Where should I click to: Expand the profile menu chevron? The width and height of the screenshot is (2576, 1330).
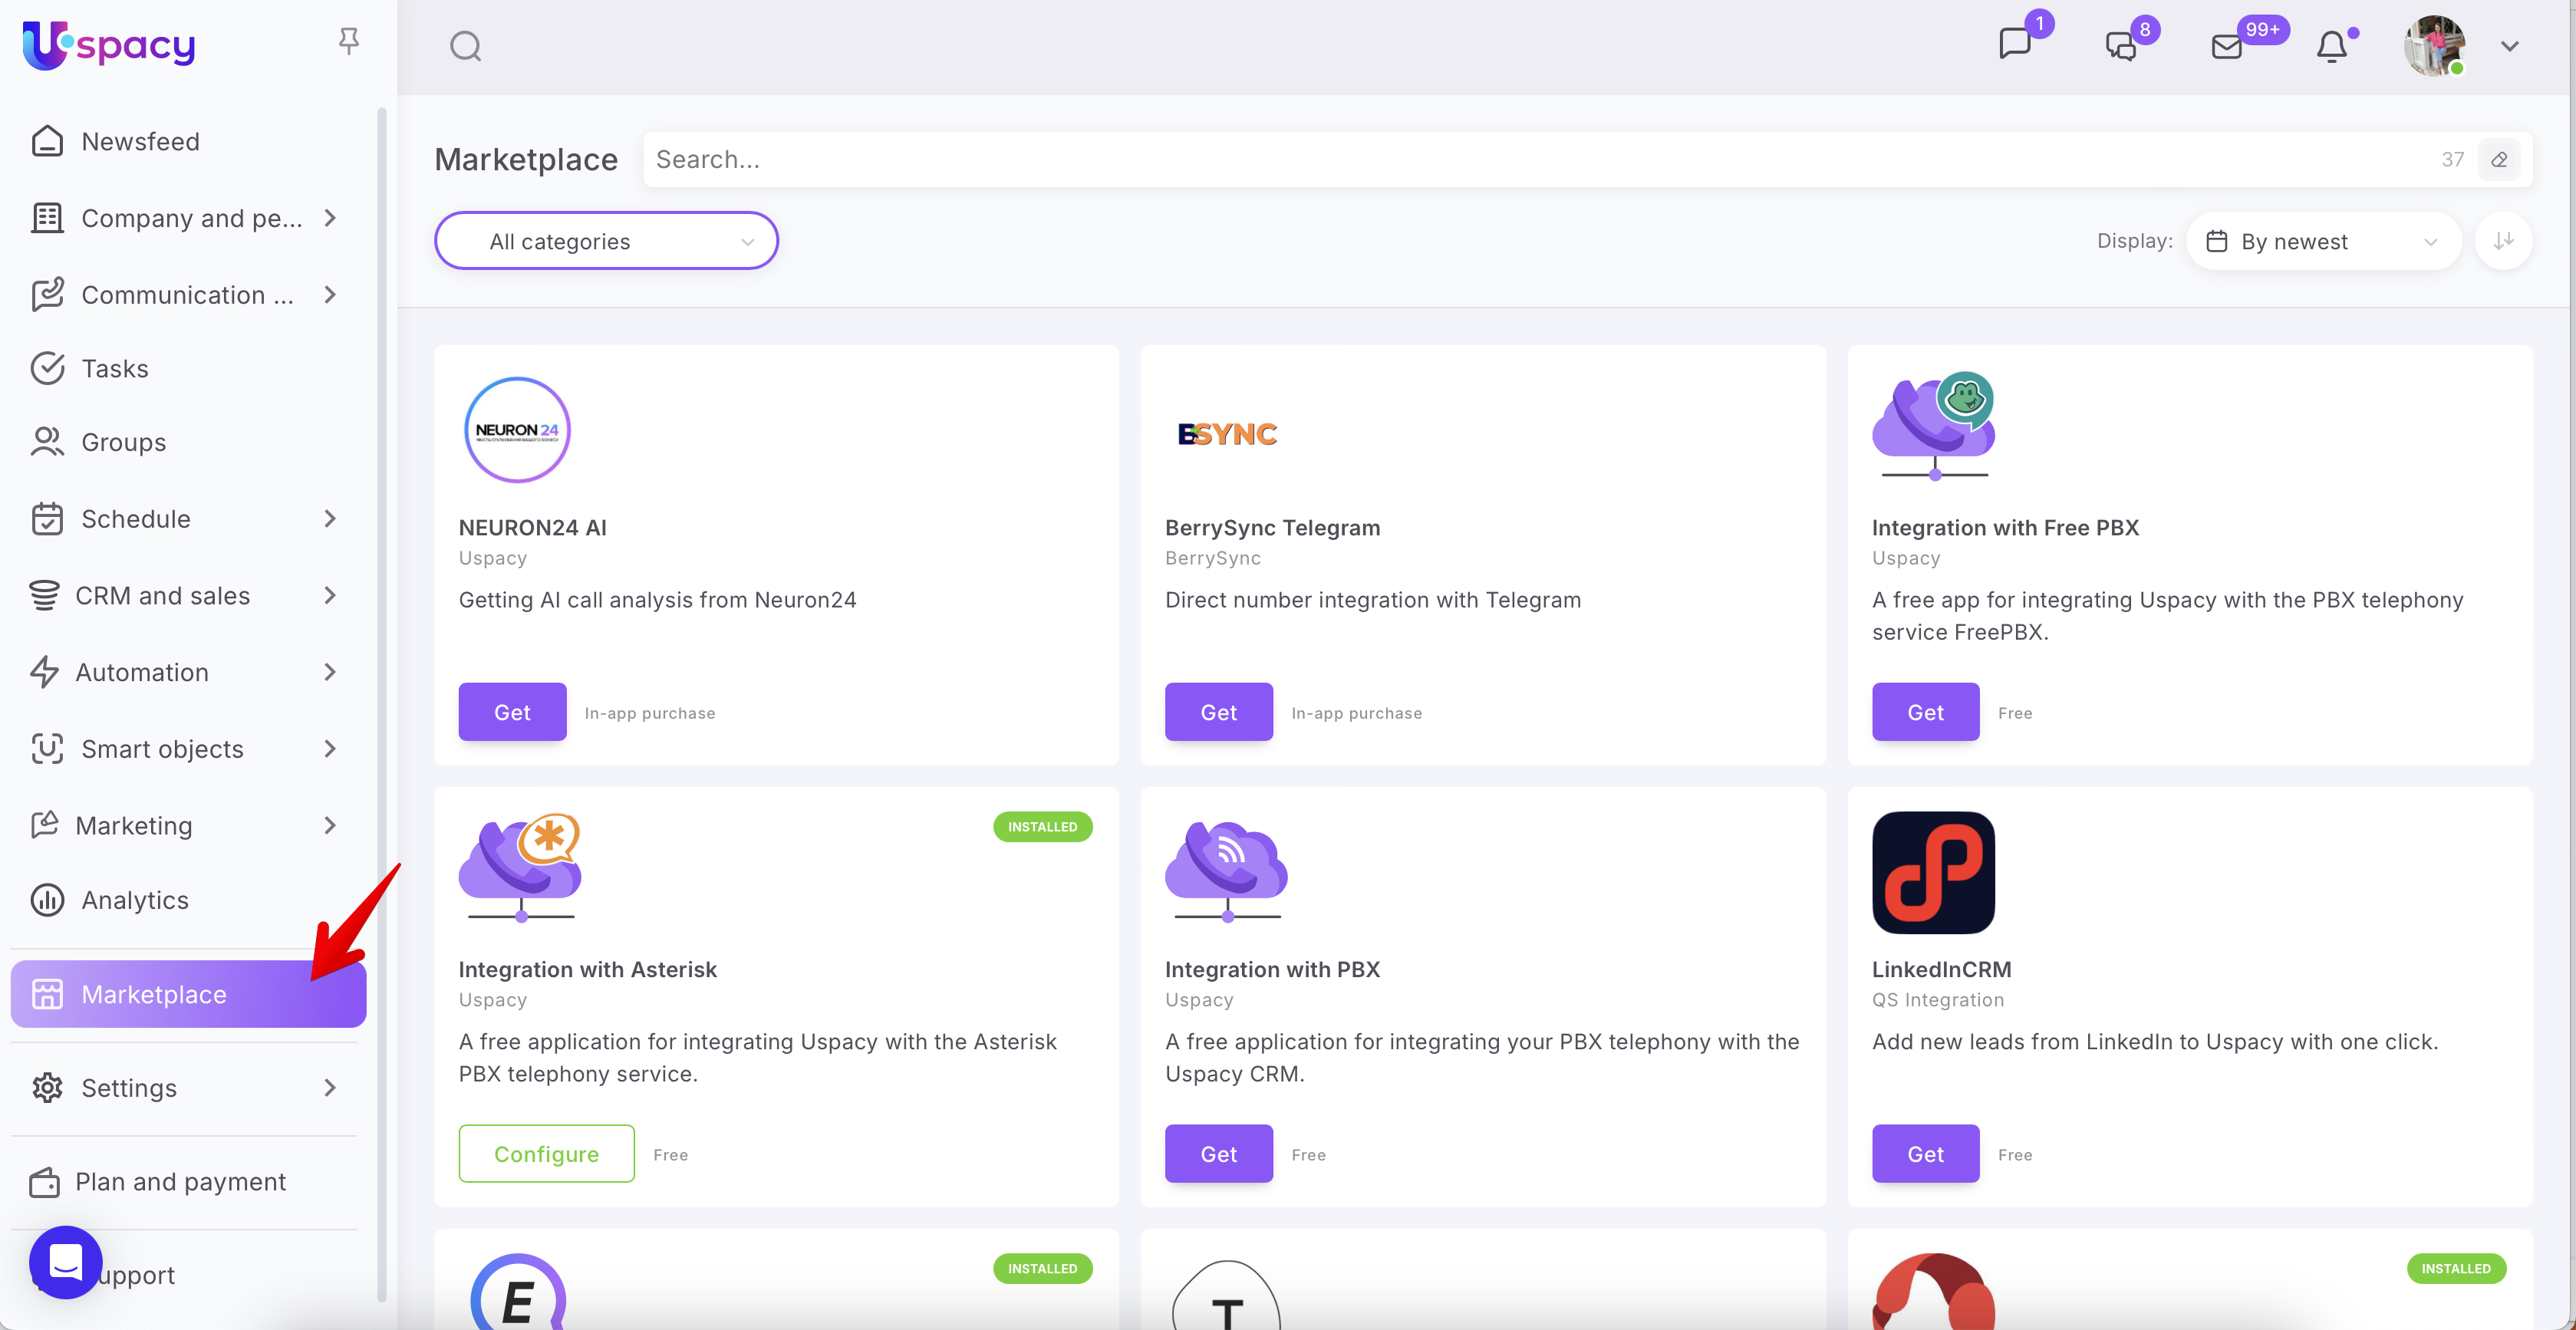coord(2509,46)
